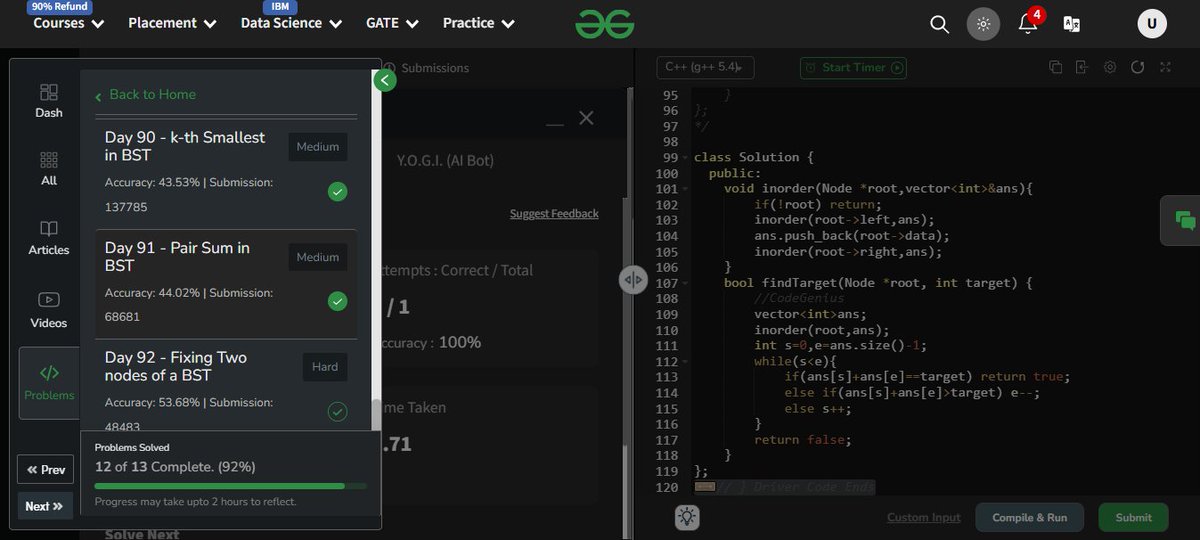
Task: Click the Submit button
Action: coord(1133,517)
